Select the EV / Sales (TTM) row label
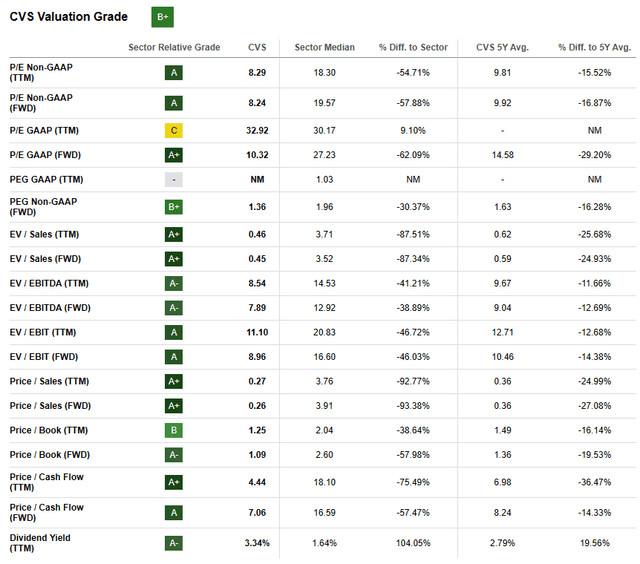The height and width of the screenshot is (564, 640). tap(44, 235)
